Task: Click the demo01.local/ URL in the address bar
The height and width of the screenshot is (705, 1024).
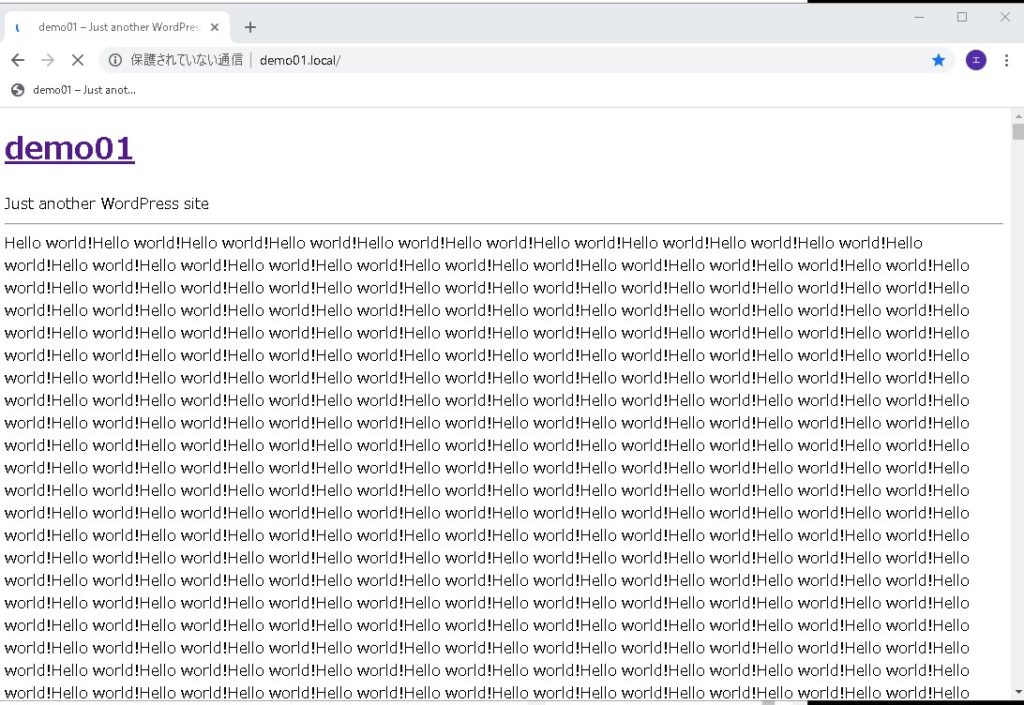Action: 300,60
